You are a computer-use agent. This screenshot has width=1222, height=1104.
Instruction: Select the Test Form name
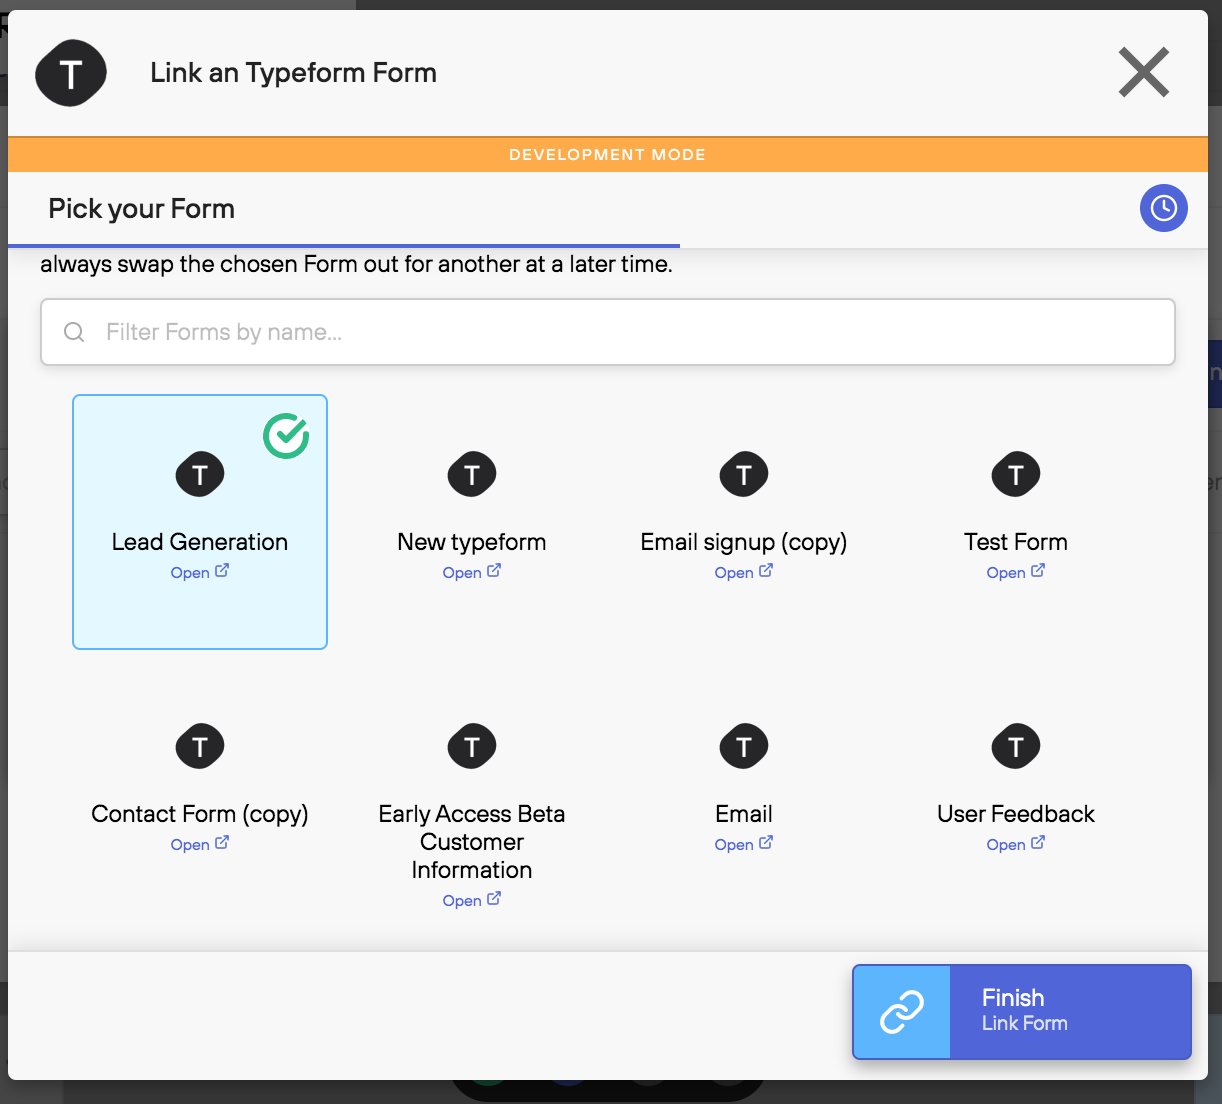(x=1016, y=542)
